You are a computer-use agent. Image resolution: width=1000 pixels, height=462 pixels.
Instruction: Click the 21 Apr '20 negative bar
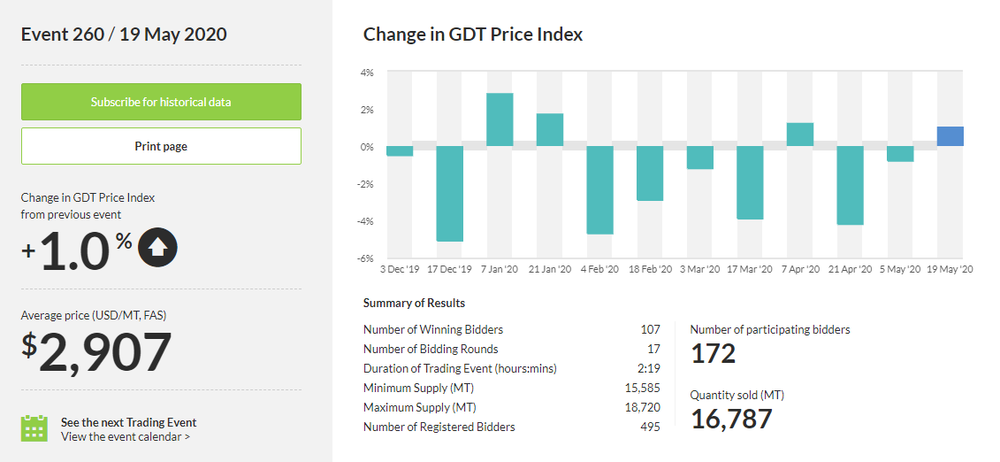pyautogui.click(x=850, y=185)
